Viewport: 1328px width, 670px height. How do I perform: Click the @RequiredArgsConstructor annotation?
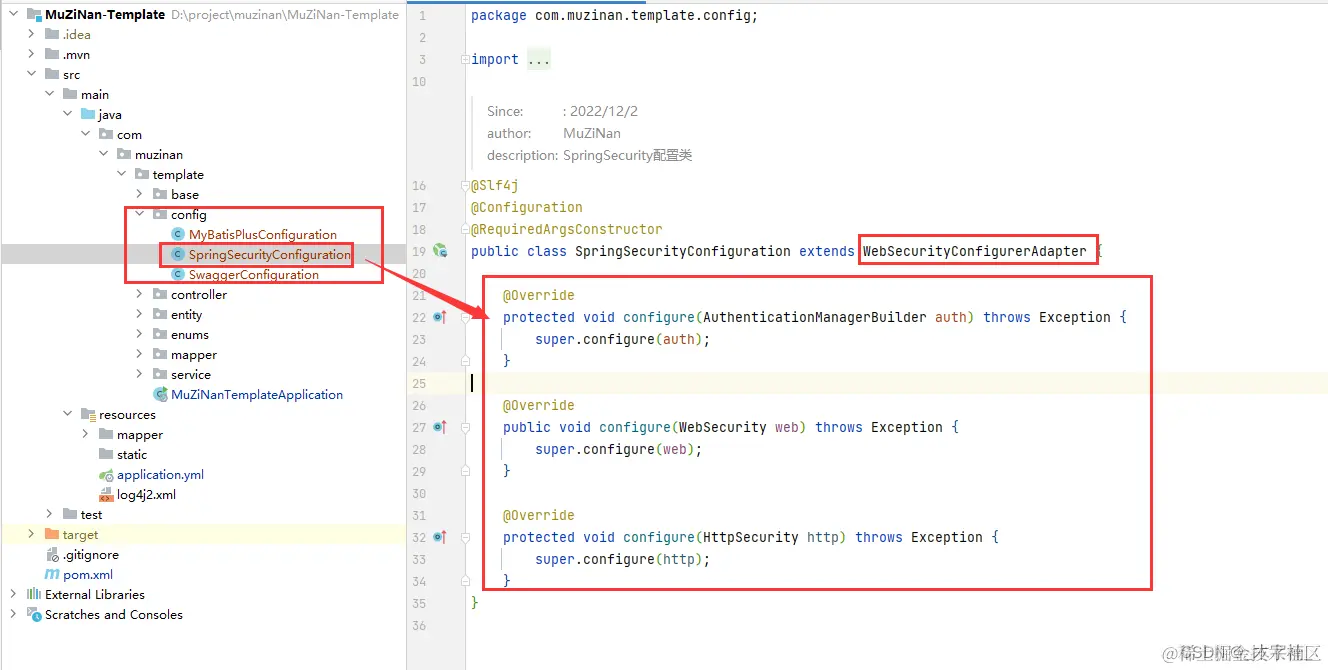coord(567,229)
